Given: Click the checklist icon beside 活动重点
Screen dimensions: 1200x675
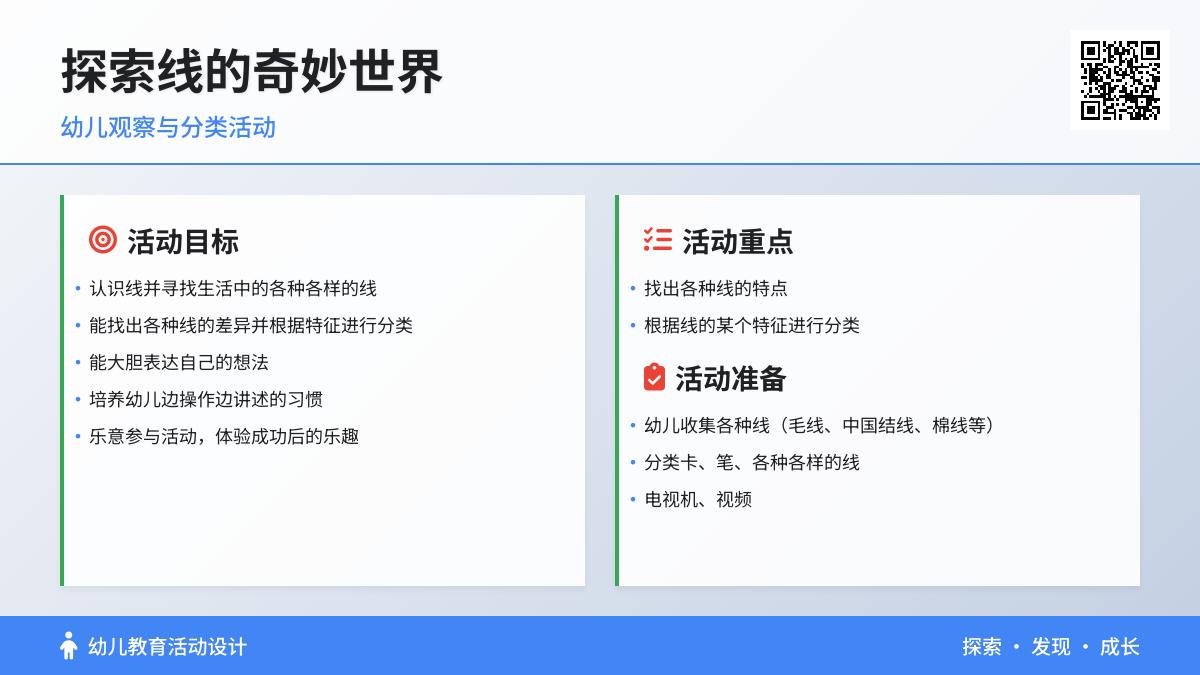Looking at the screenshot, I should pyautogui.click(x=658, y=240).
